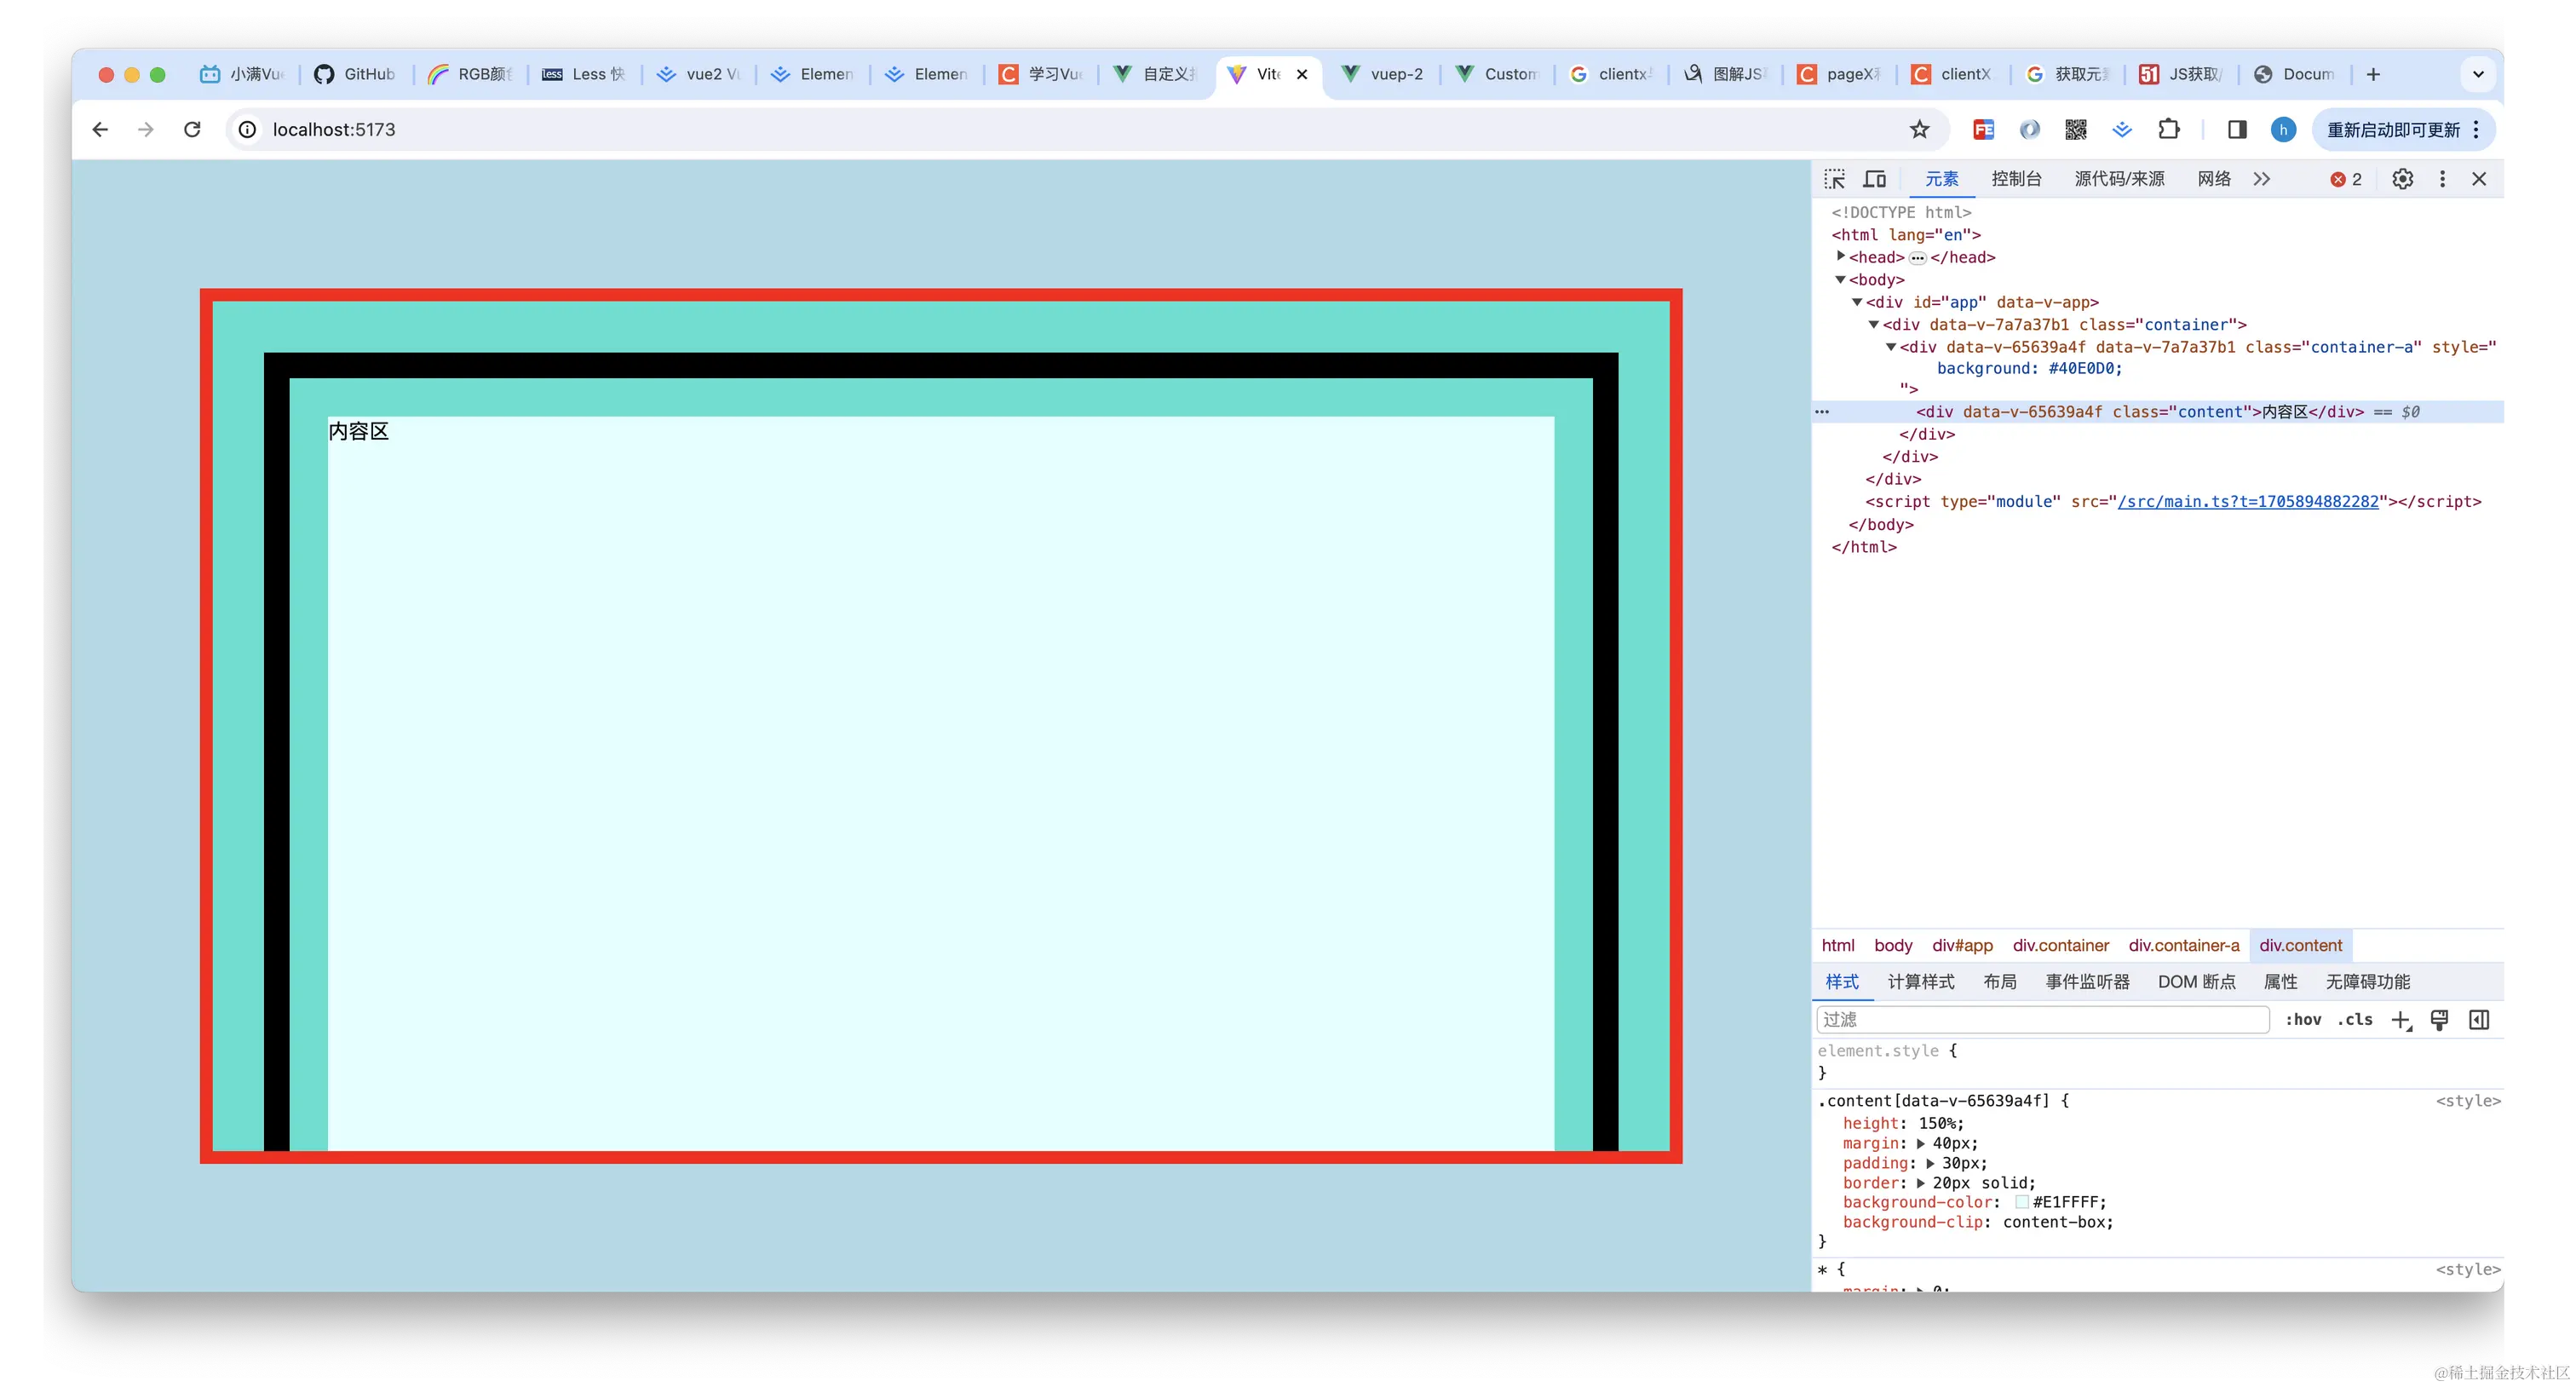Open DevTools settings gear

(2402, 179)
